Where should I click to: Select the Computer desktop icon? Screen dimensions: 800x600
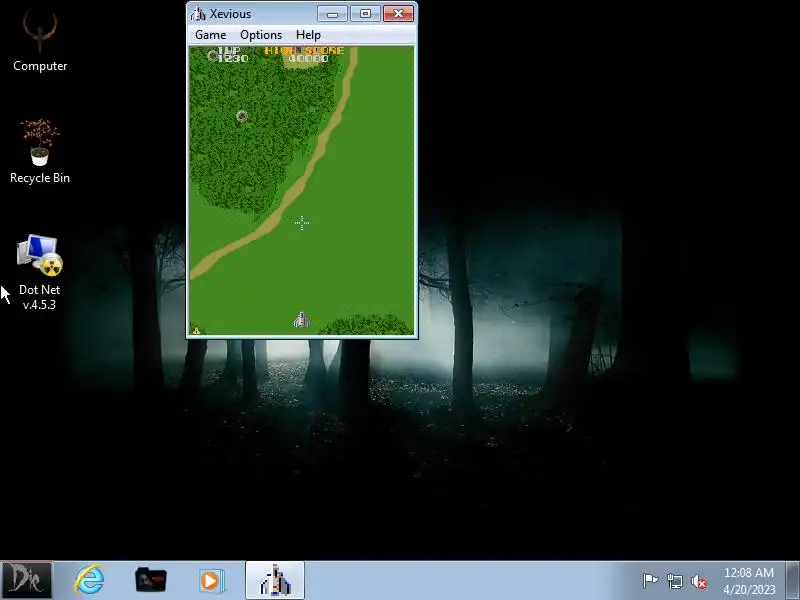pyautogui.click(x=40, y=42)
